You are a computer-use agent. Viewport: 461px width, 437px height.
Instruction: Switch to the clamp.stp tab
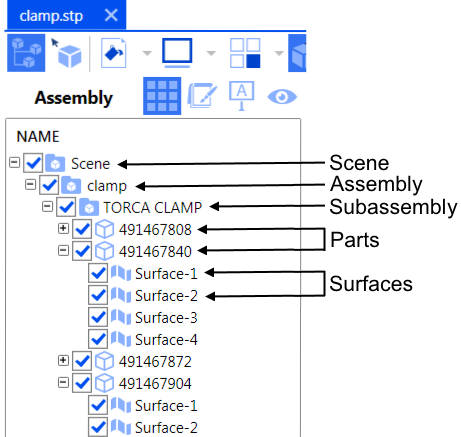tap(51, 16)
